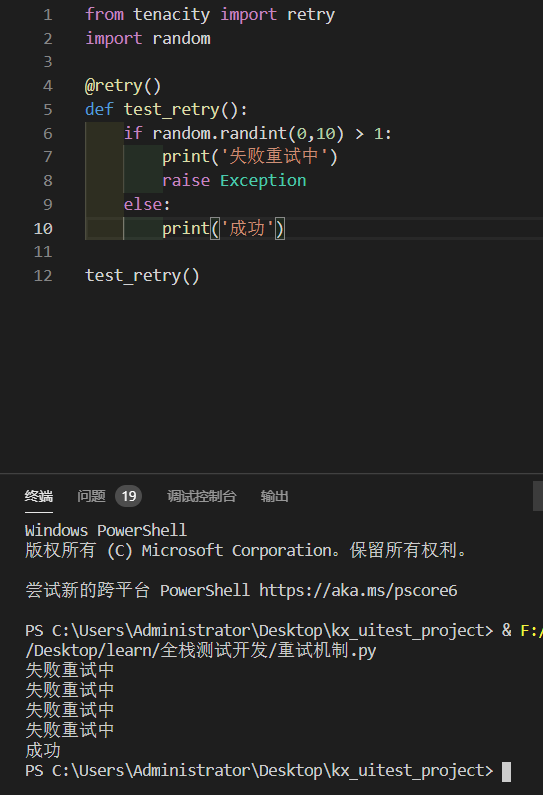Click the '重试机制.py' file path in terminal
543x795 pixels.
click(327, 651)
